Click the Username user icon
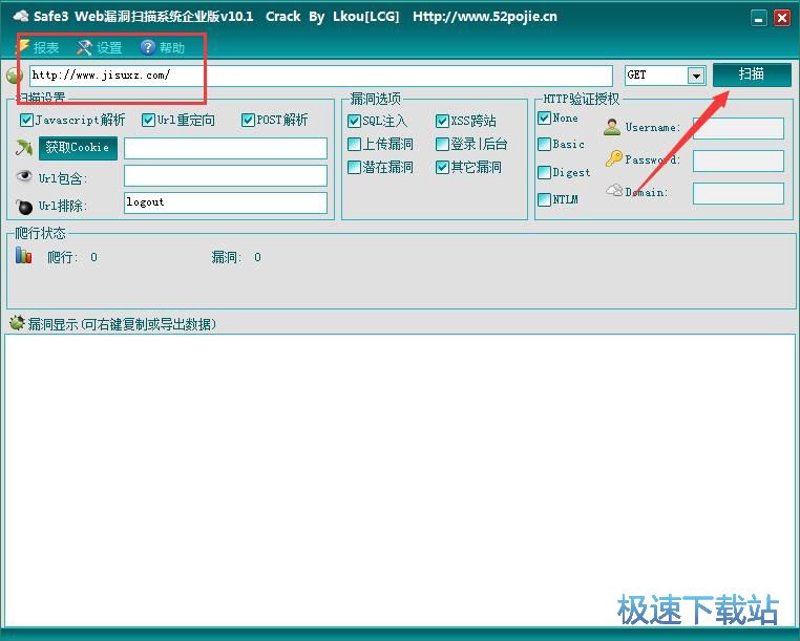 point(612,127)
